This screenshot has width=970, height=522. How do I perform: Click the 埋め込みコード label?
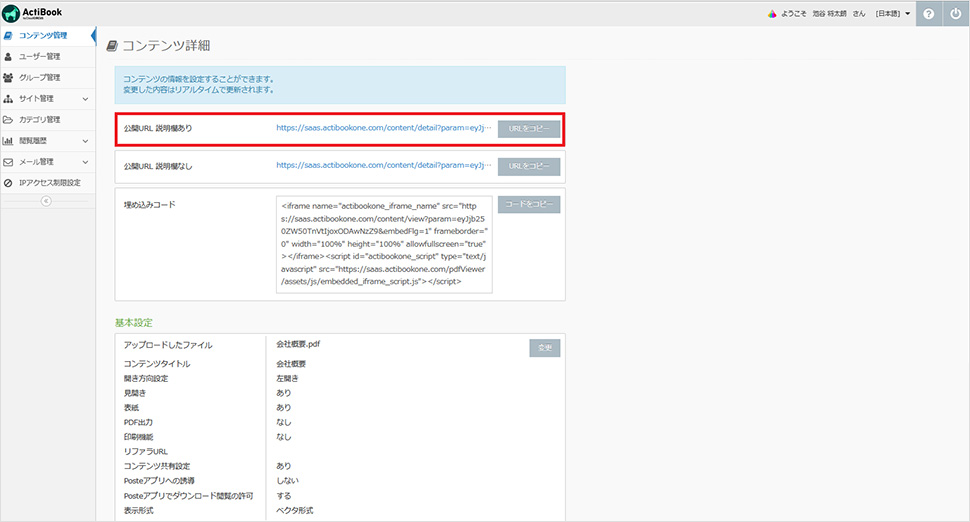(x=150, y=205)
